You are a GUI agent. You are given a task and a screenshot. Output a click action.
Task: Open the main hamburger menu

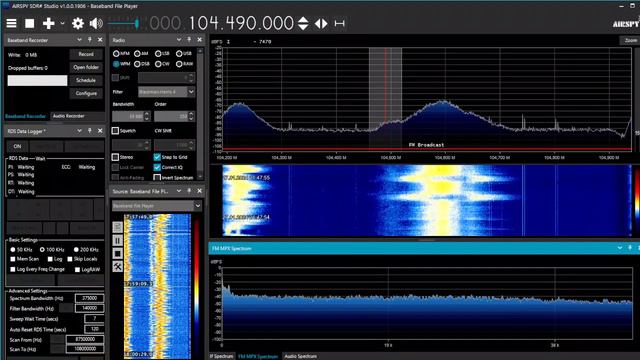click(x=11, y=23)
